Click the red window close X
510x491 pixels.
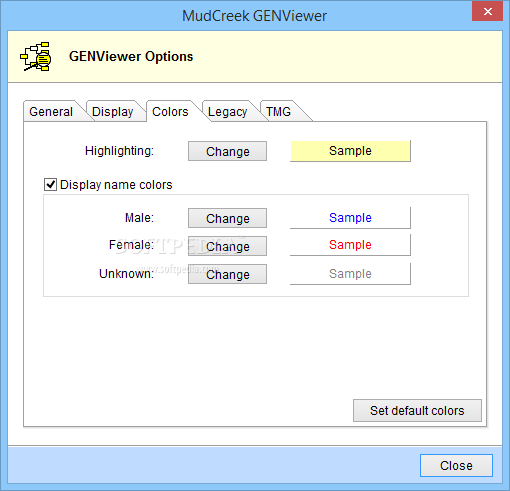coord(487,11)
